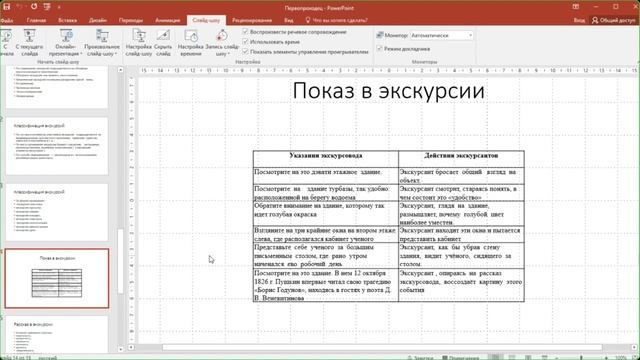Start show from current slide (С текущего слайда)
The width and height of the screenshot is (640, 360).
coord(29,42)
